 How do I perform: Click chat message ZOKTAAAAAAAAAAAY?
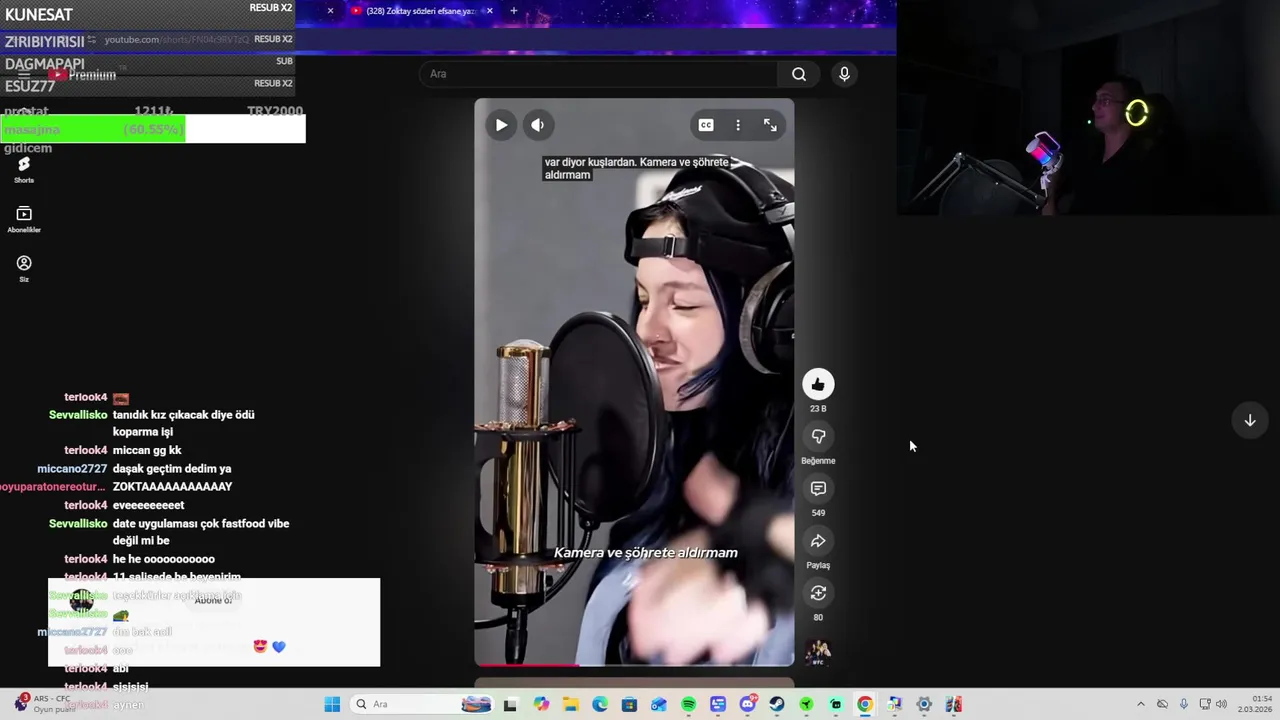[172, 487]
